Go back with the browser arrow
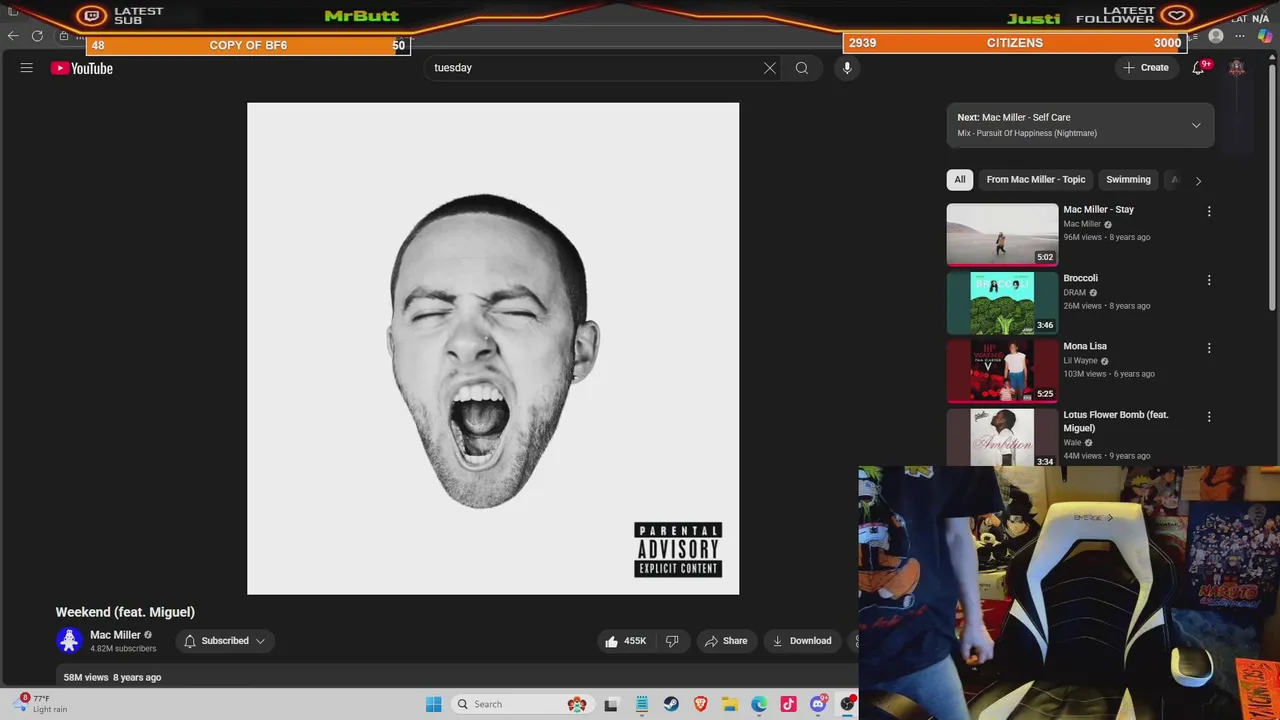The image size is (1280, 720). pyautogui.click(x=13, y=36)
